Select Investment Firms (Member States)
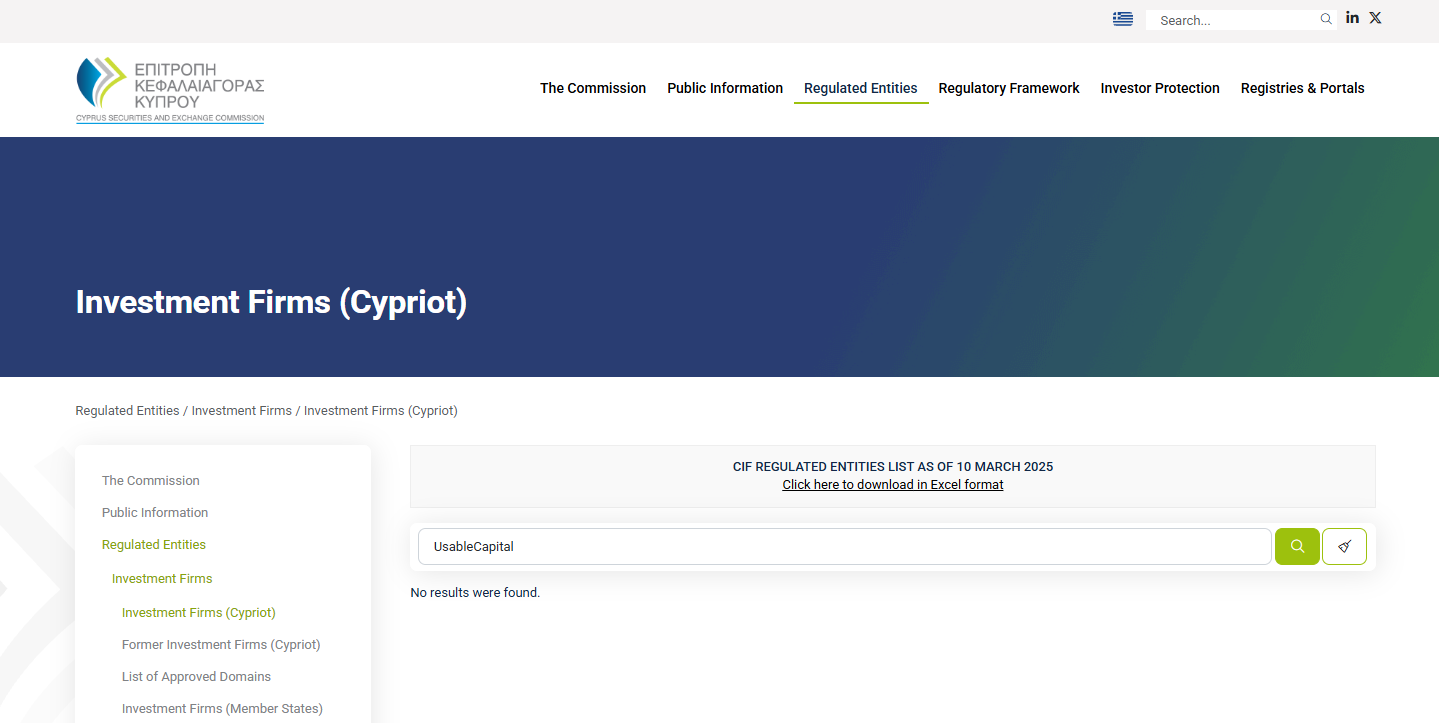The width and height of the screenshot is (1439, 723). click(x=222, y=708)
